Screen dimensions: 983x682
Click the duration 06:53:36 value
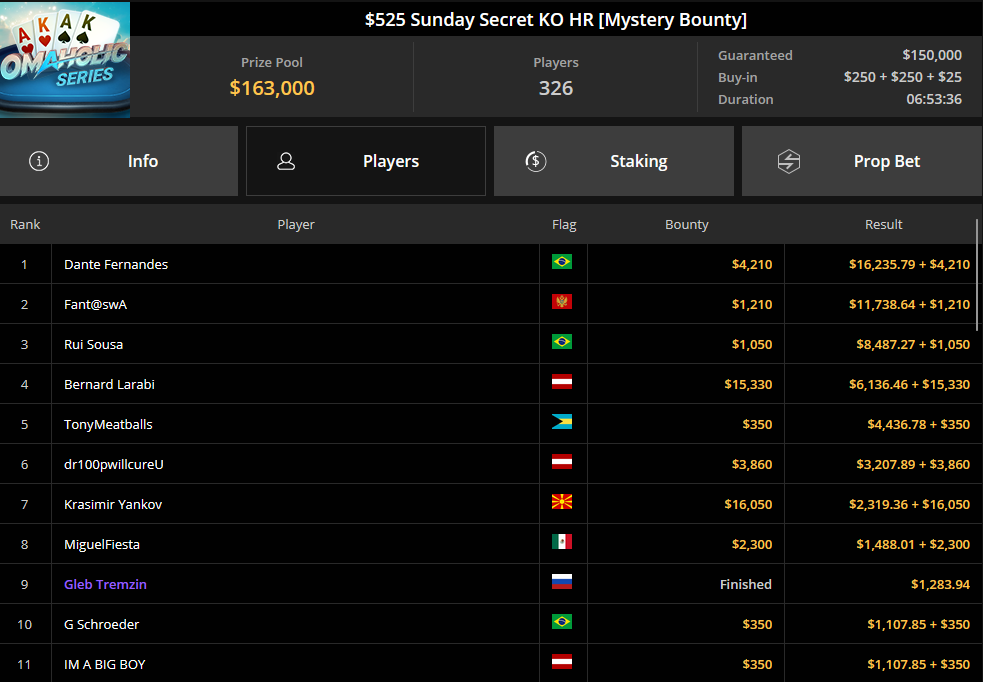[x=934, y=99]
